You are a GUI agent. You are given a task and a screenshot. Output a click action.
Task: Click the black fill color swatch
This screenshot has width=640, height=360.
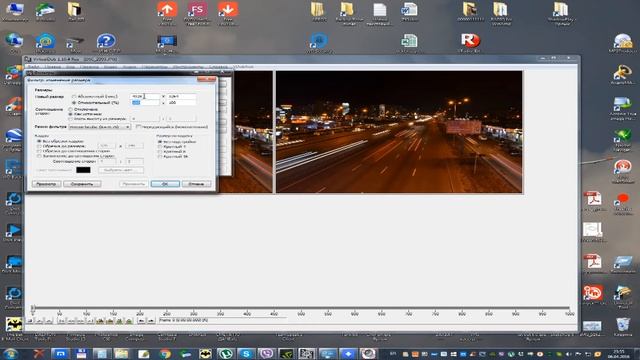pyautogui.click(x=83, y=170)
